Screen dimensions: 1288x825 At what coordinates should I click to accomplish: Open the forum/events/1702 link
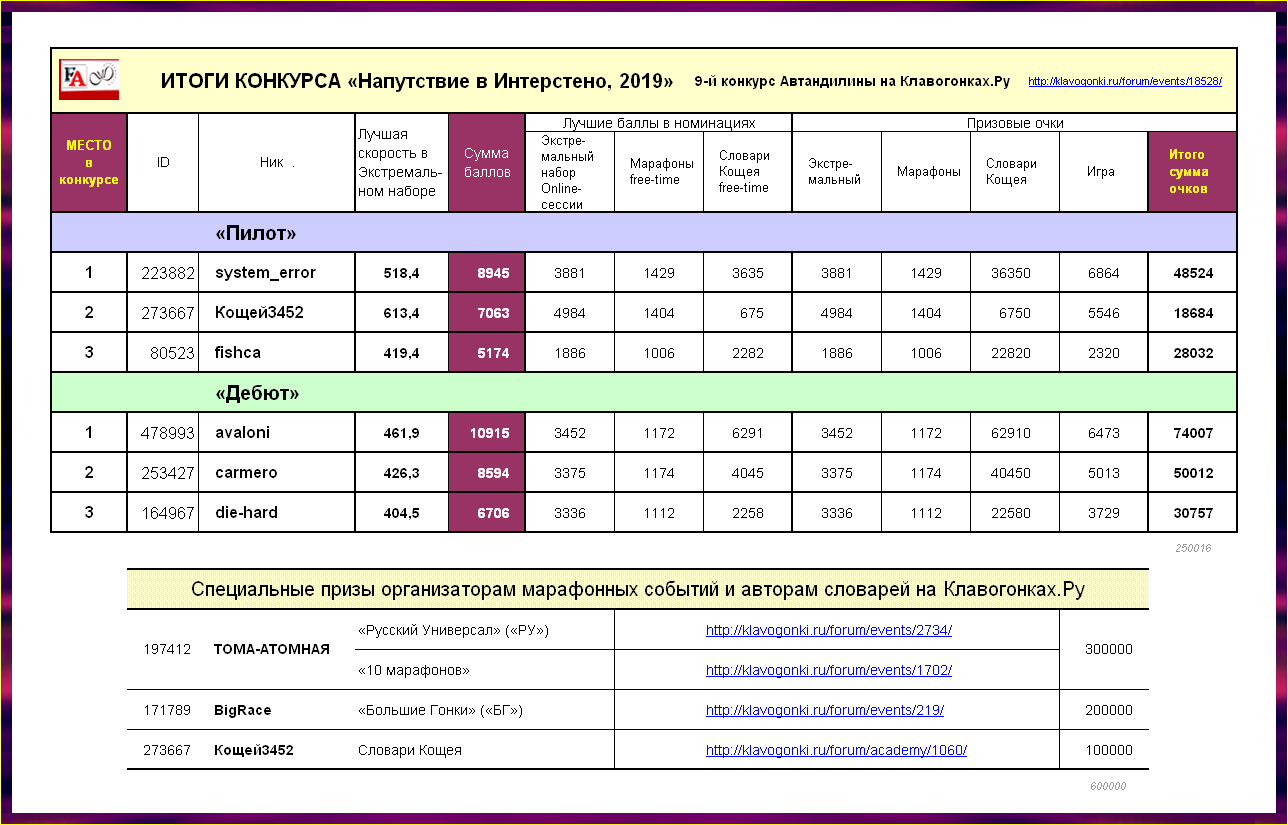(x=829, y=671)
